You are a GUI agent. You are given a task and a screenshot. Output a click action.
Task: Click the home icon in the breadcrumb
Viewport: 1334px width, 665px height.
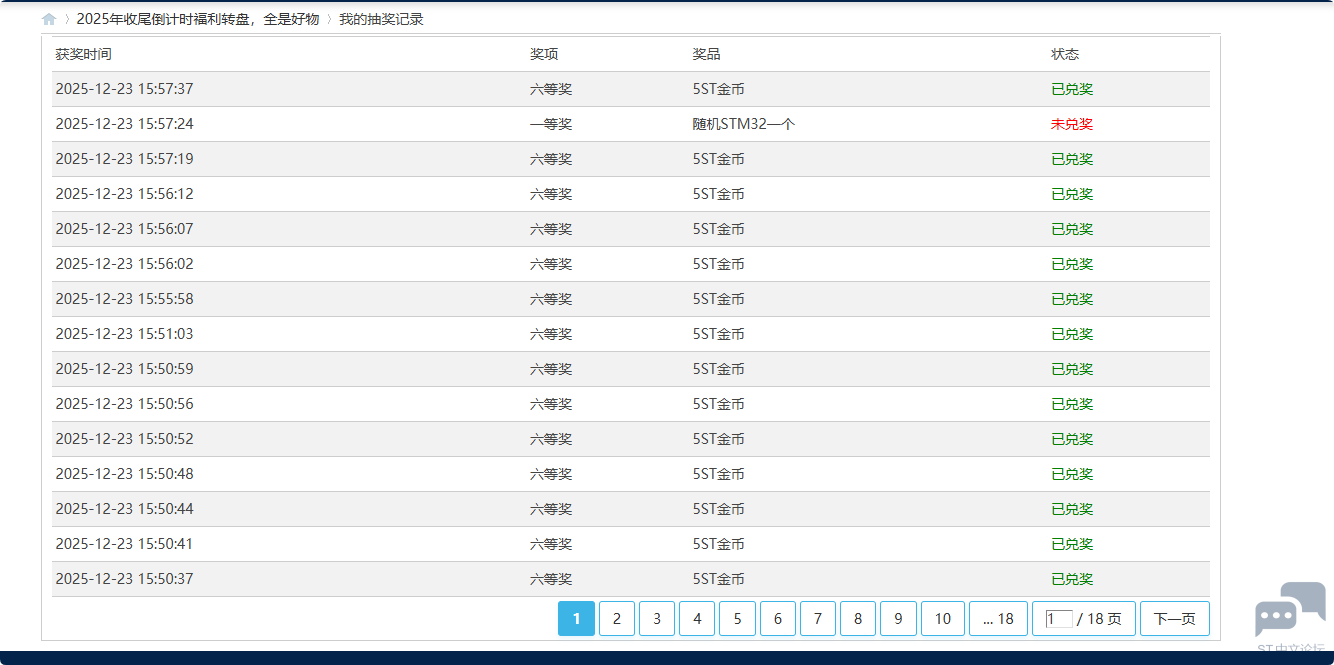tap(47, 18)
